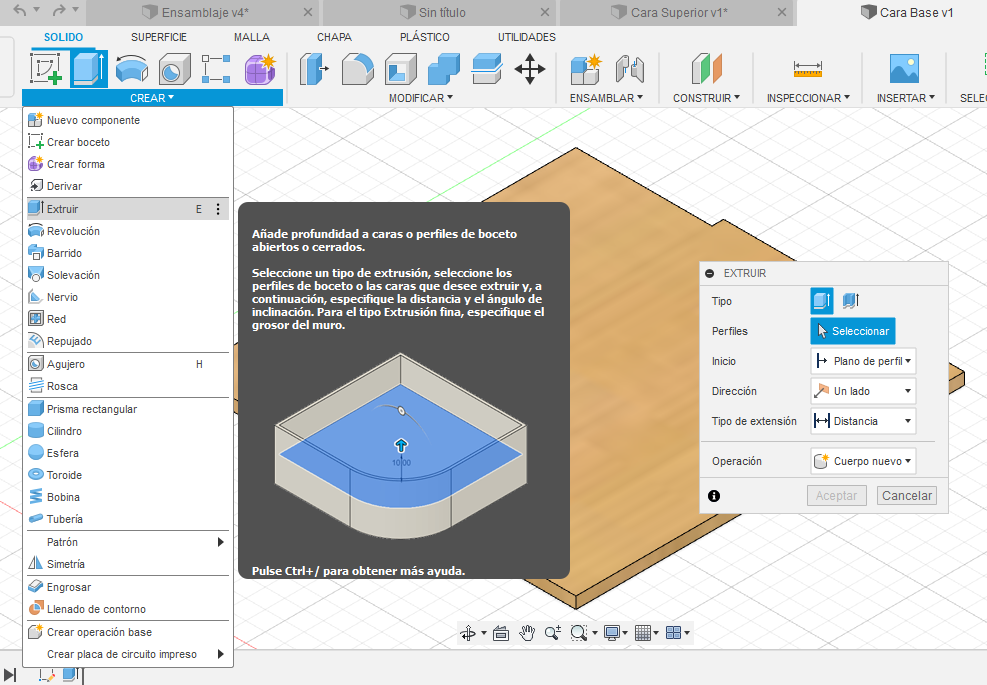Select the Measure ruler icon

tap(808, 69)
